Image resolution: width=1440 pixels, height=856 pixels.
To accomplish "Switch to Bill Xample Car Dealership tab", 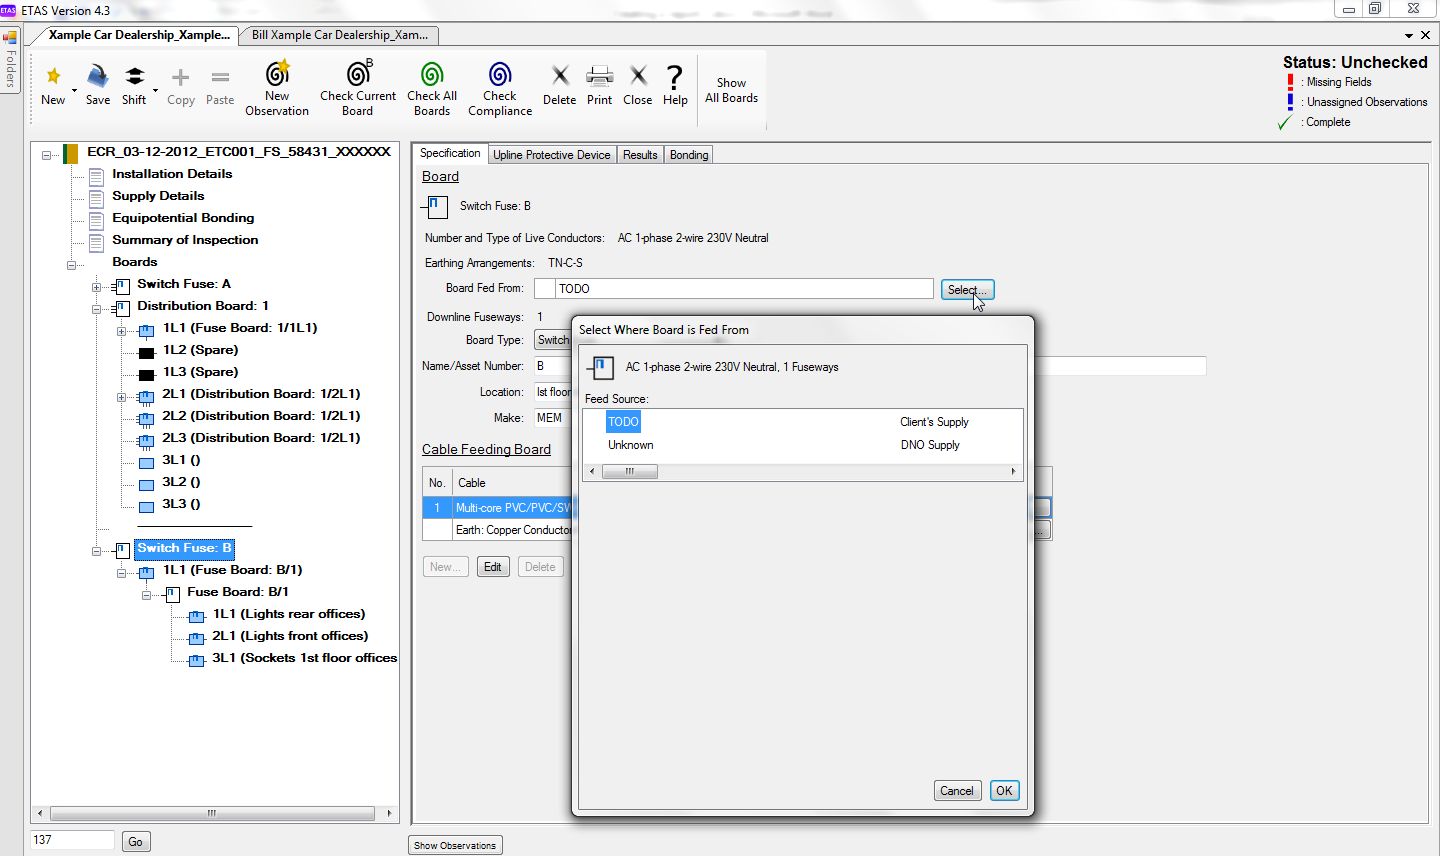I will (340, 35).
